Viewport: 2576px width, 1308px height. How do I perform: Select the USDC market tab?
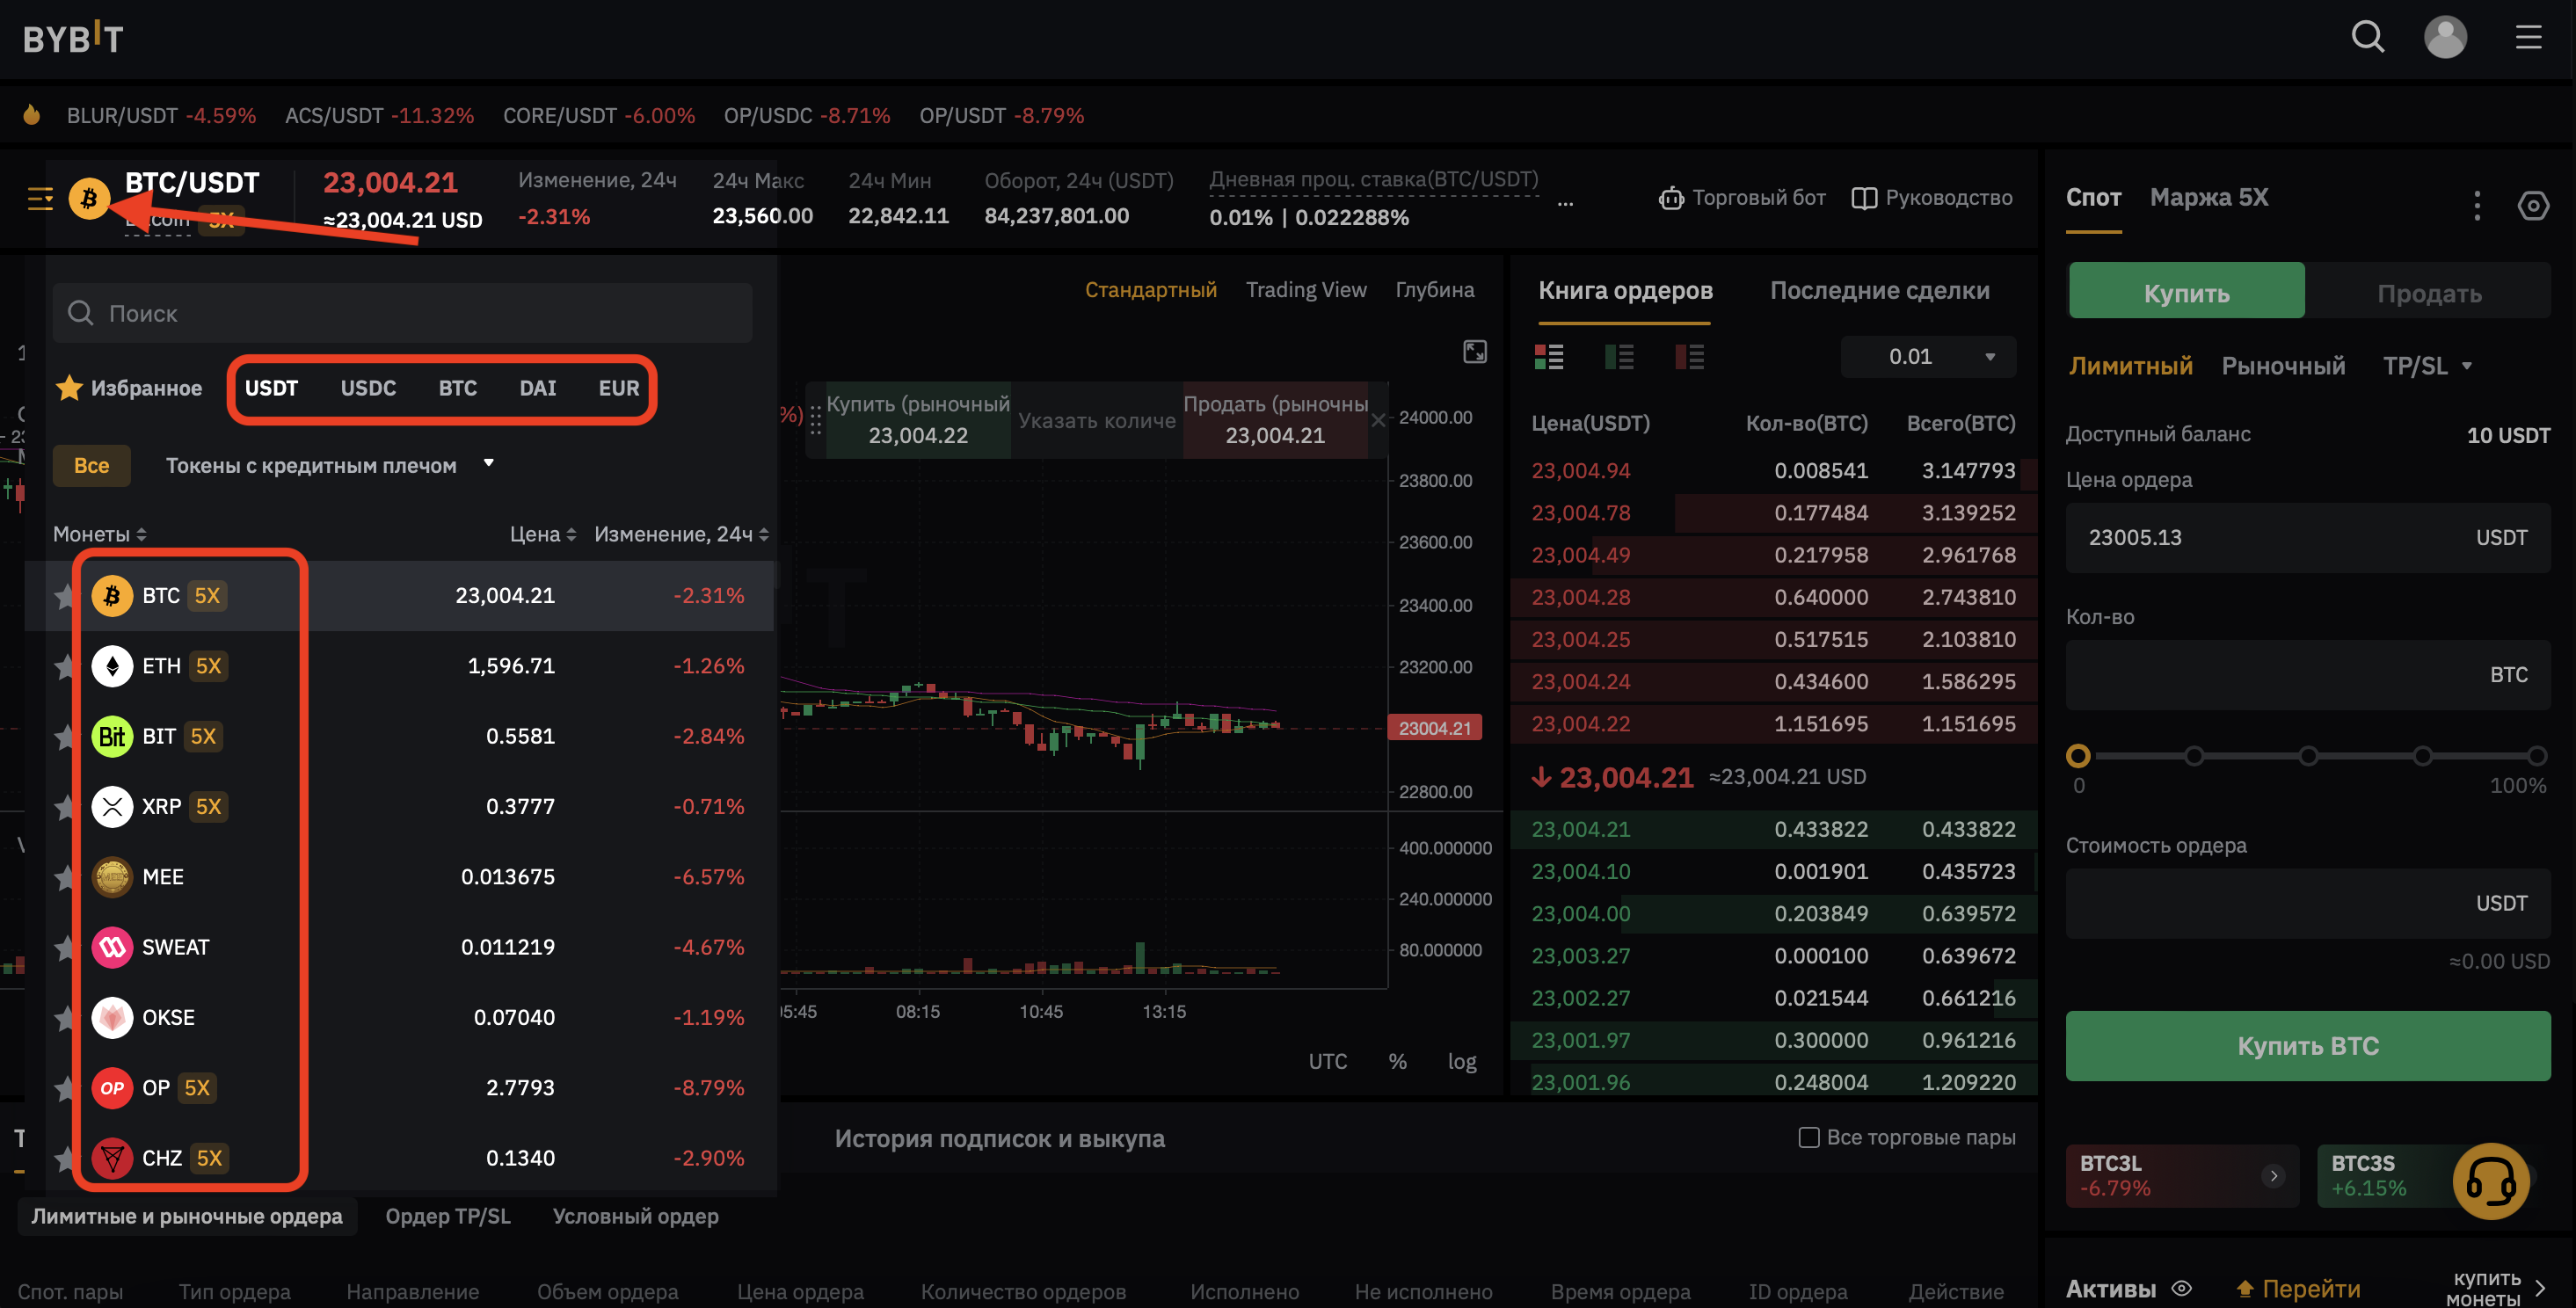click(x=368, y=388)
